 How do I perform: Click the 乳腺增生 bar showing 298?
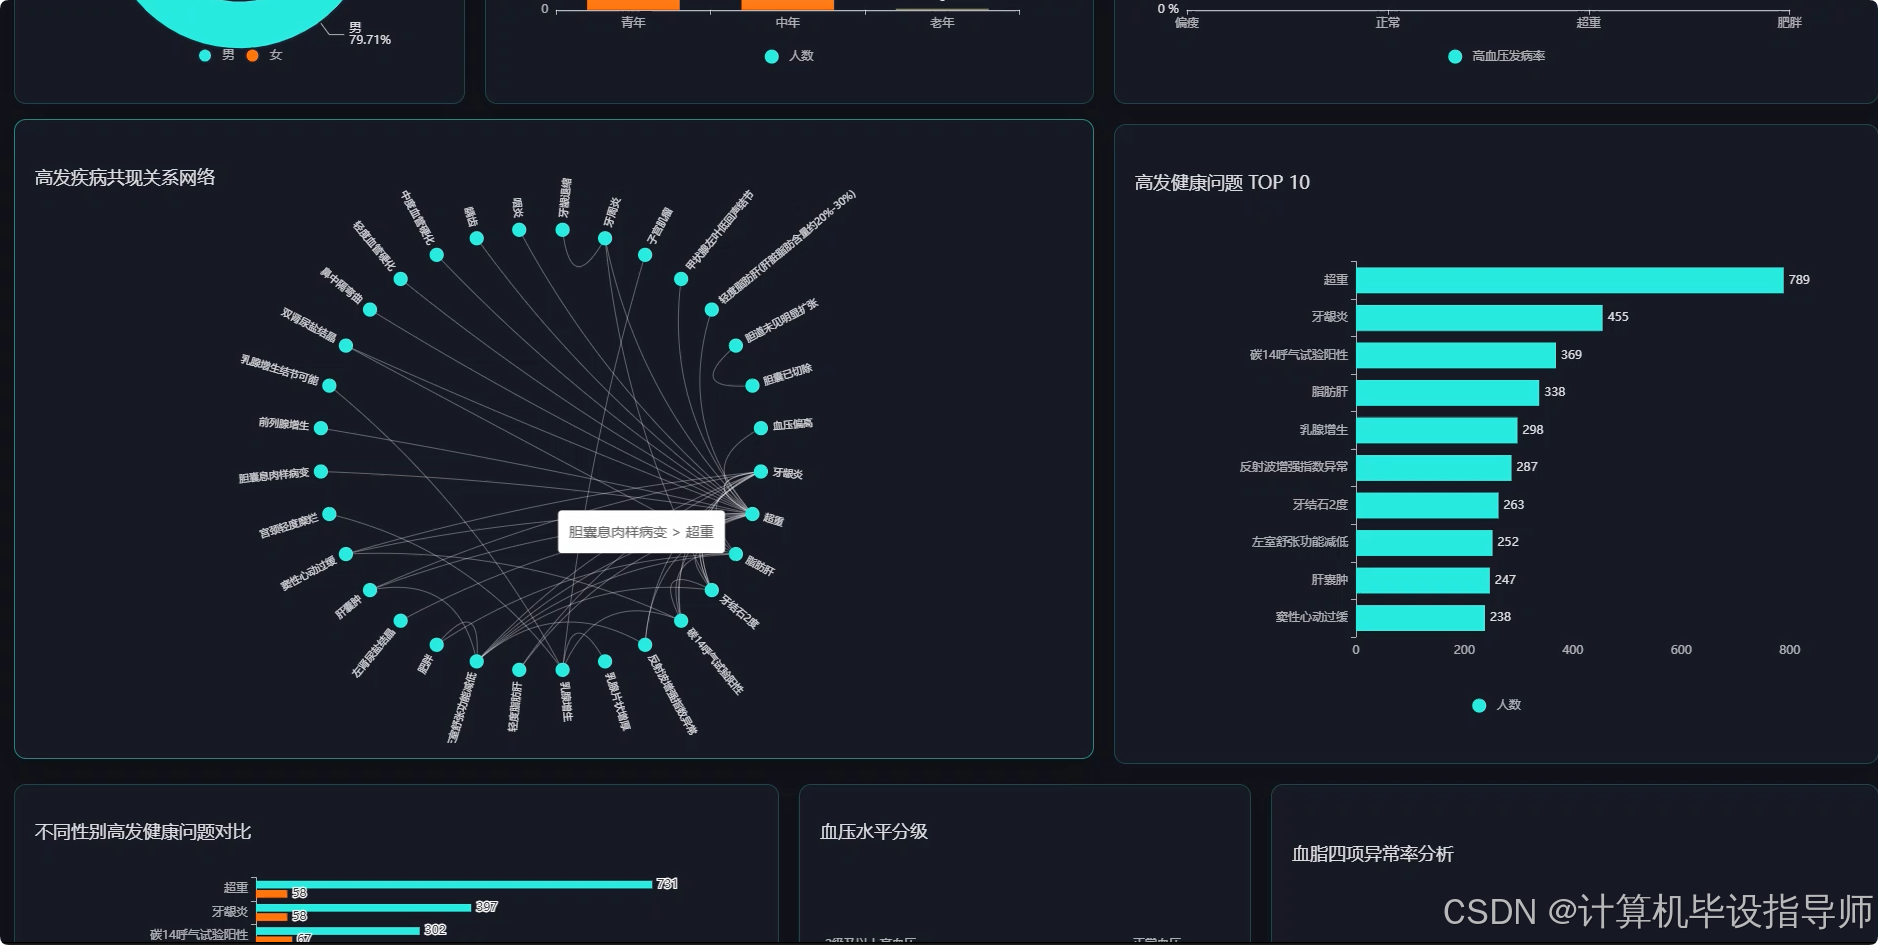pyautogui.click(x=1437, y=430)
